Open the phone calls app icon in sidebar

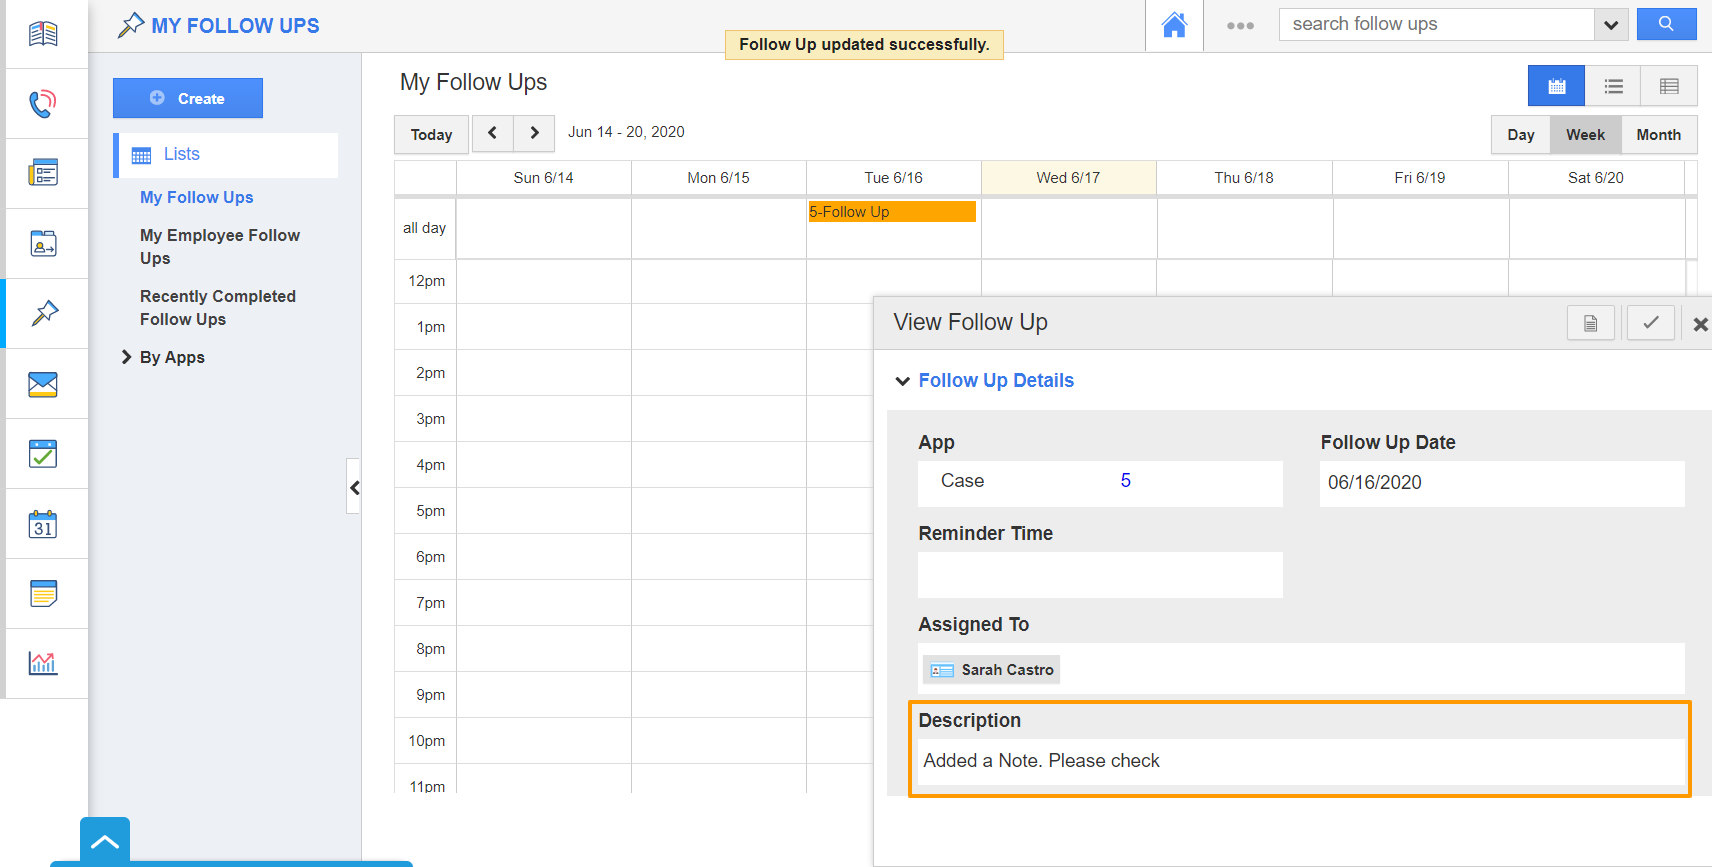[43, 103]
